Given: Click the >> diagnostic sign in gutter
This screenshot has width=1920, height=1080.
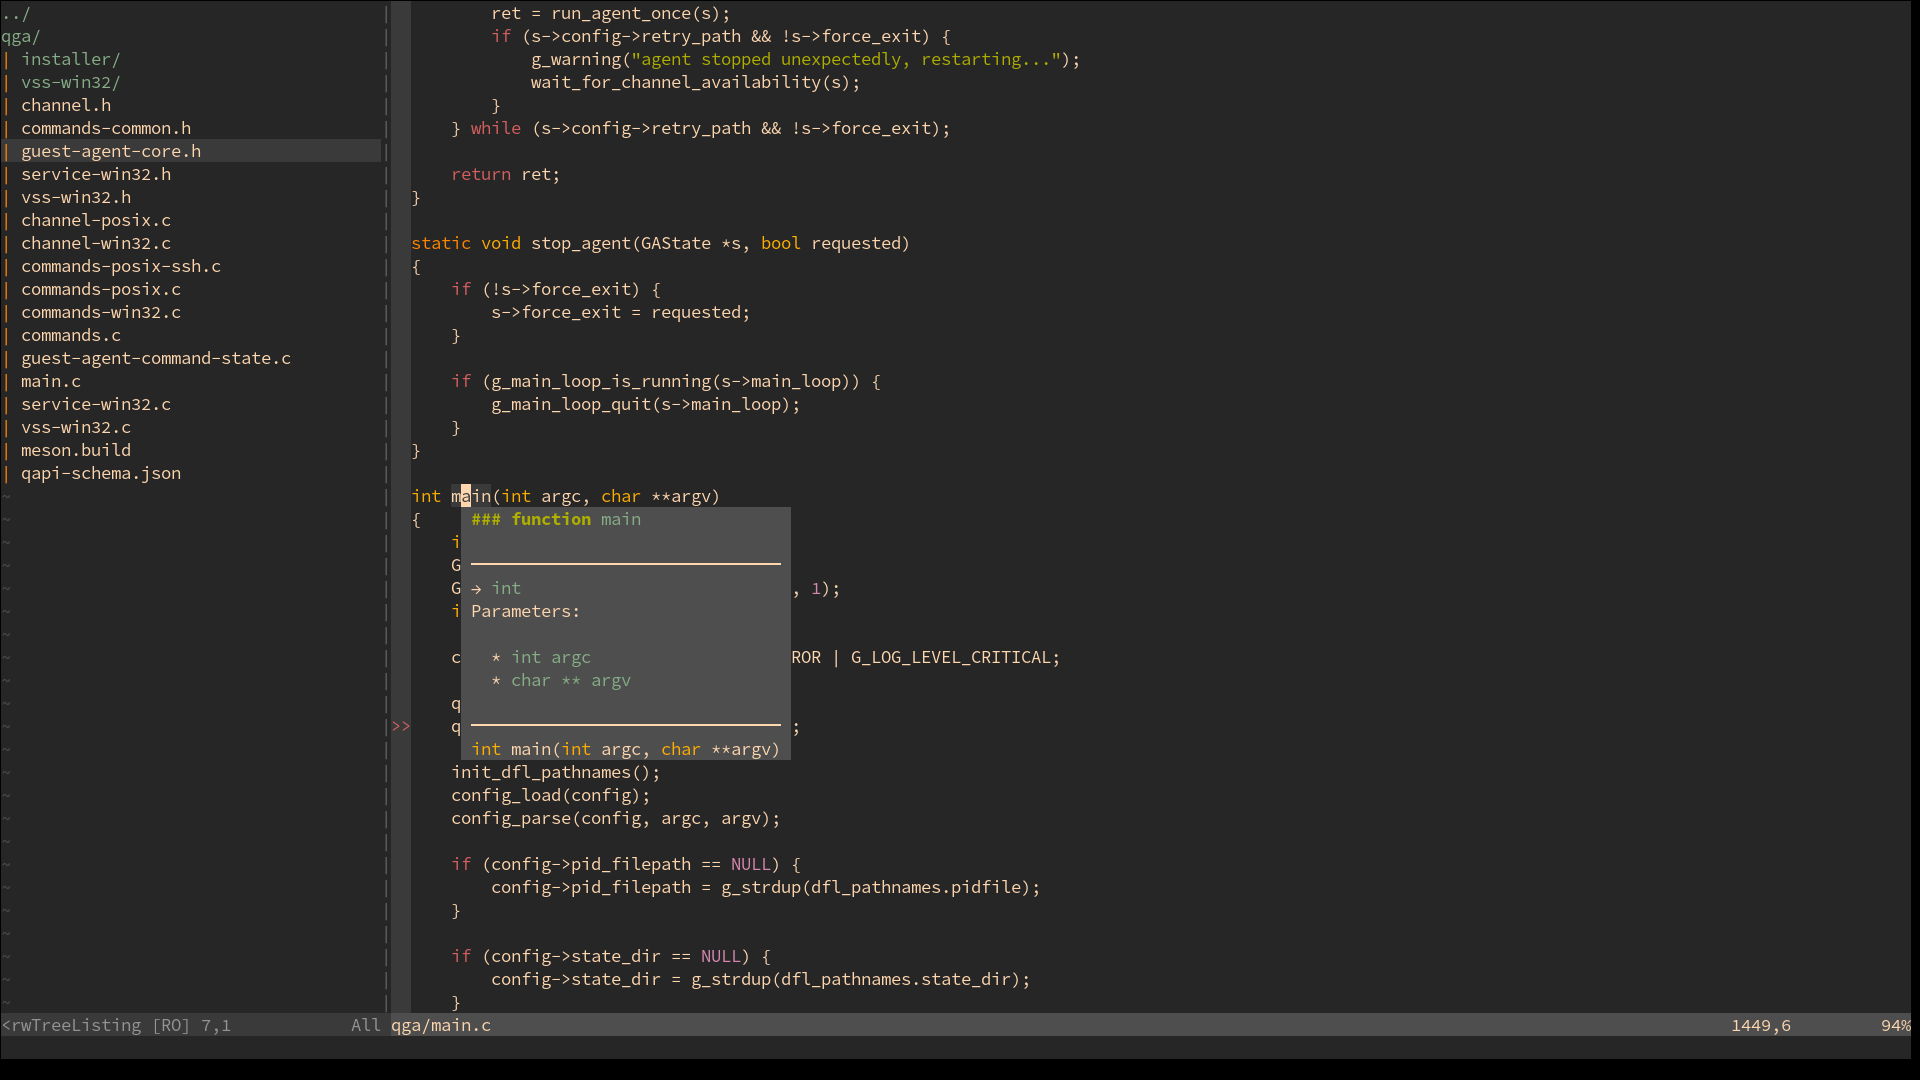Looking at the screenshot, I should point(401,726).
